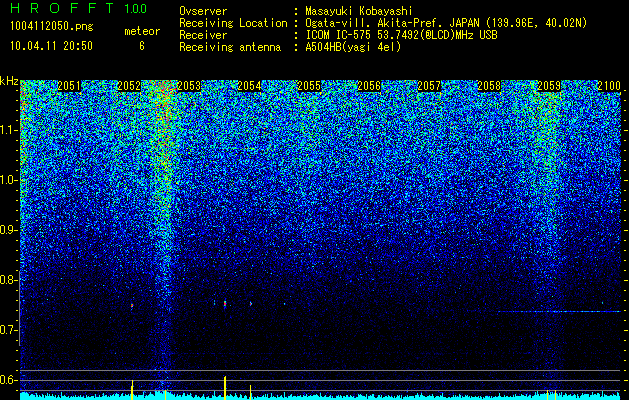This screenshot has width=629, height=400.
Task: Click the 0.8 frequency axis label
Action: 8,280
